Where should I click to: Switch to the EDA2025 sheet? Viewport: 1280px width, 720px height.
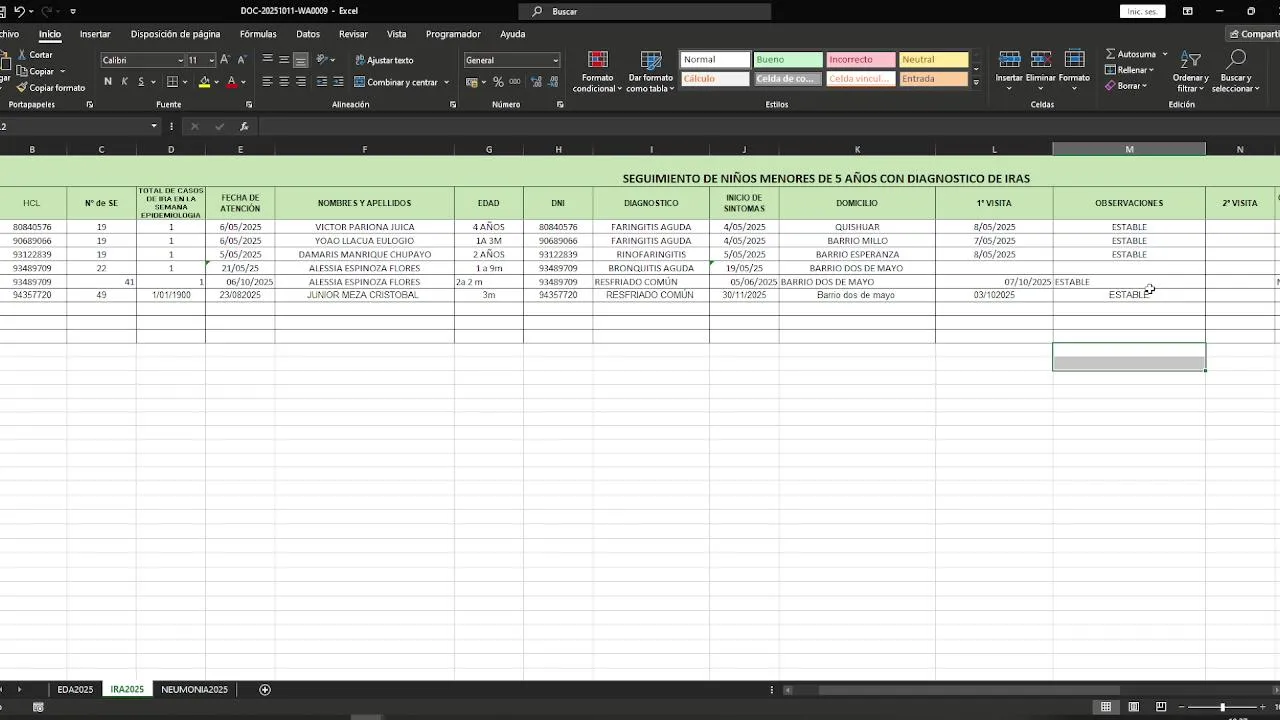(75, 689)
